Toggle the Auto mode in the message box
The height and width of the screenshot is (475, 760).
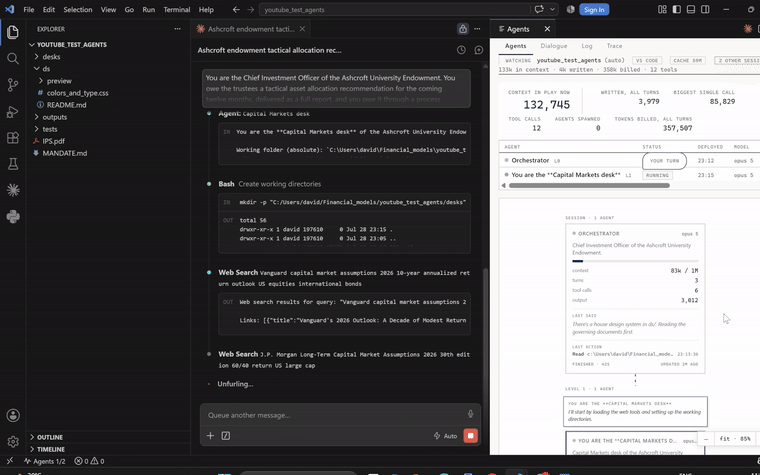click(x=445, y=436)
